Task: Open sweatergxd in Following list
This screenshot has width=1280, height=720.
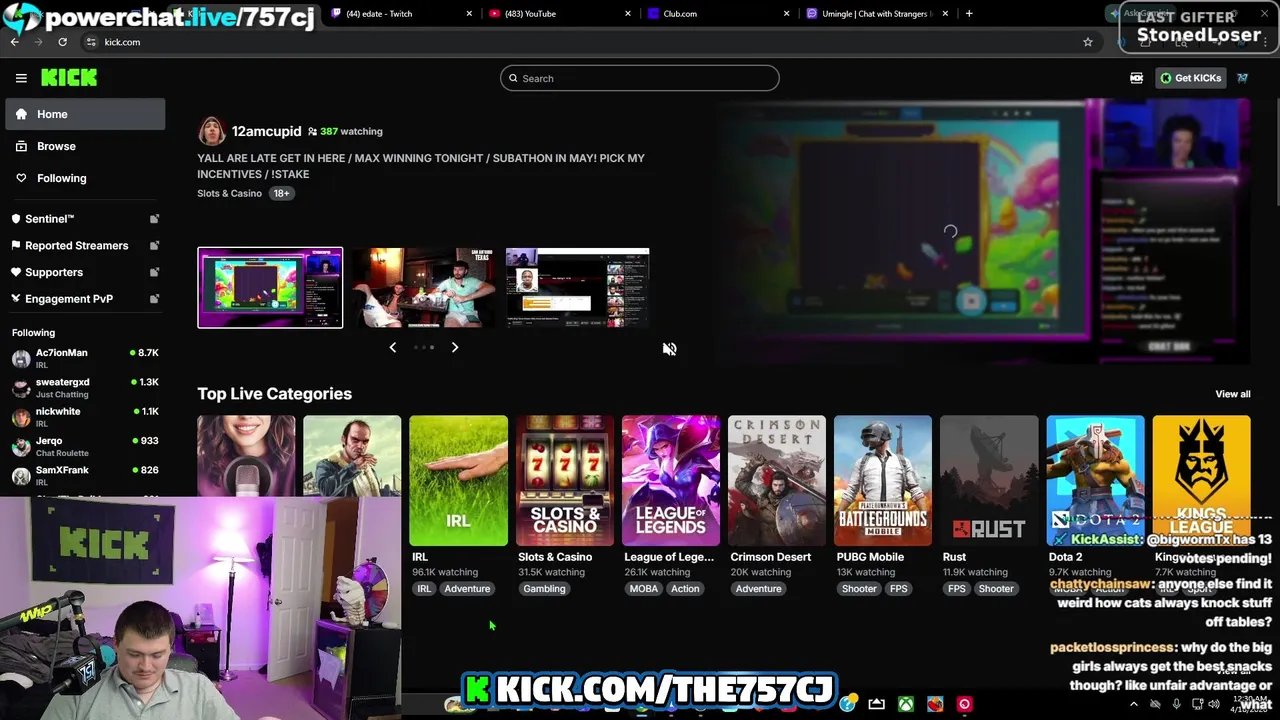Action: (x=85, y=388)
